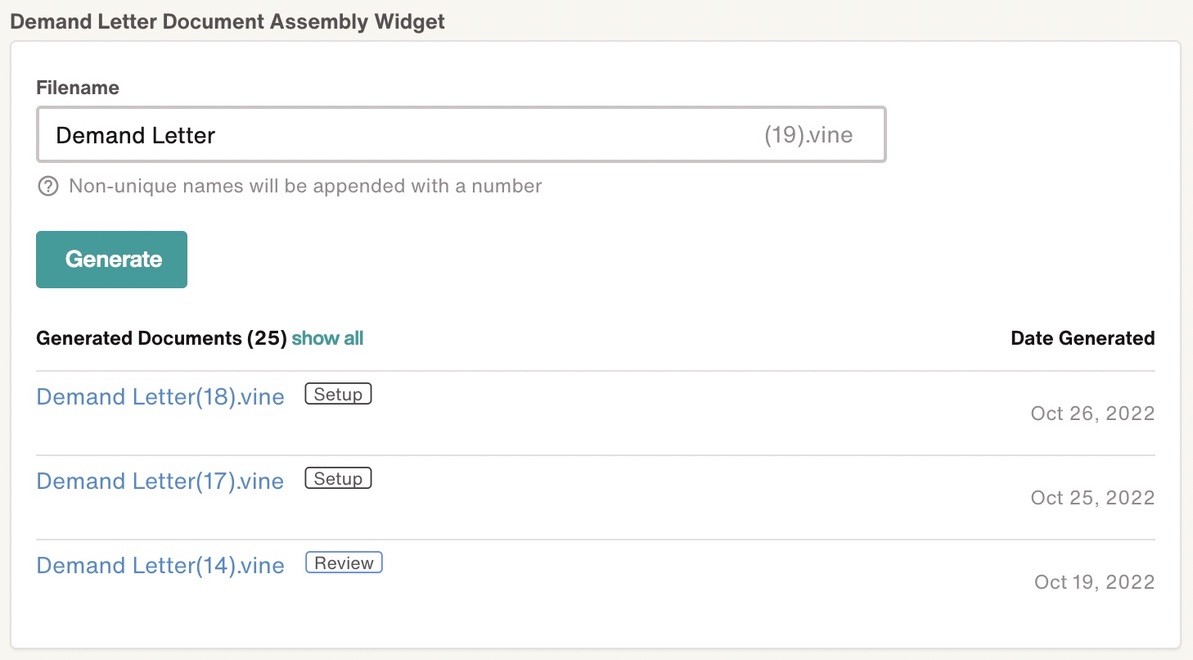
Task: Click the Date Generated column header
Action: point(1083,338)
